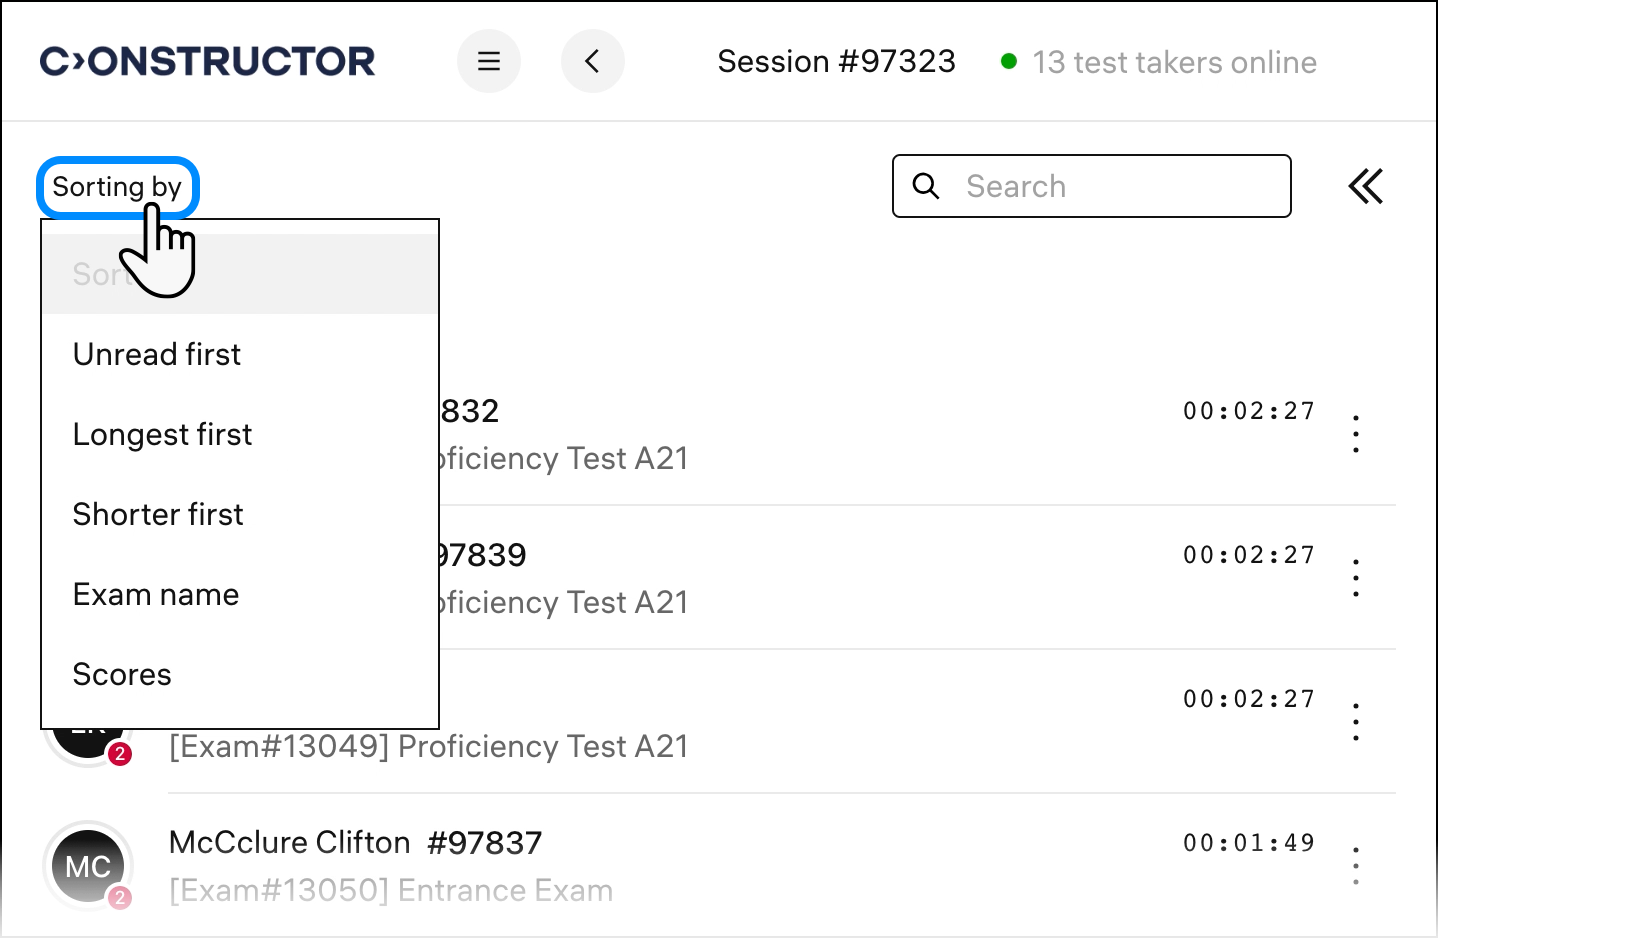Open McClure Clifton #97837 entry
Image resolution: width=1642 pixels, height=938 pixels.
[355, 843]
